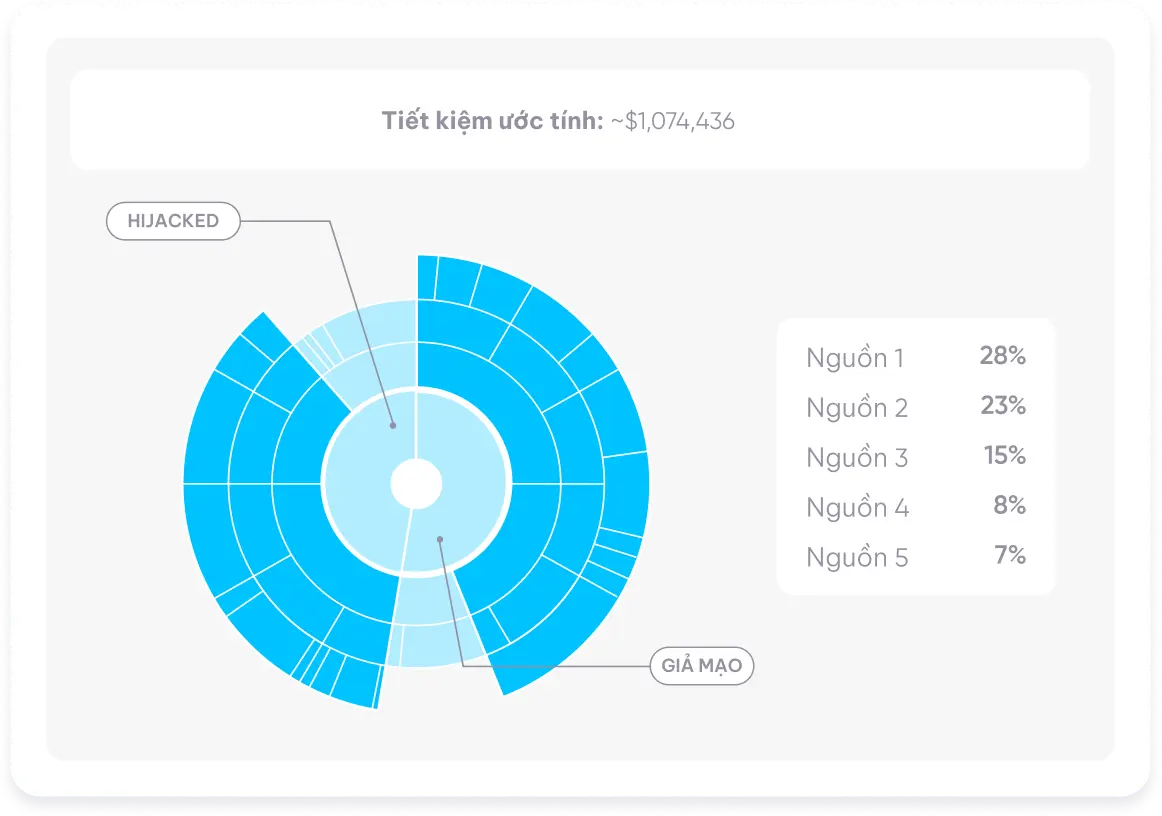This screenshot has height=816, width=1162.
Task: Click Nguồn 5 in the source list
Action: 857,558
